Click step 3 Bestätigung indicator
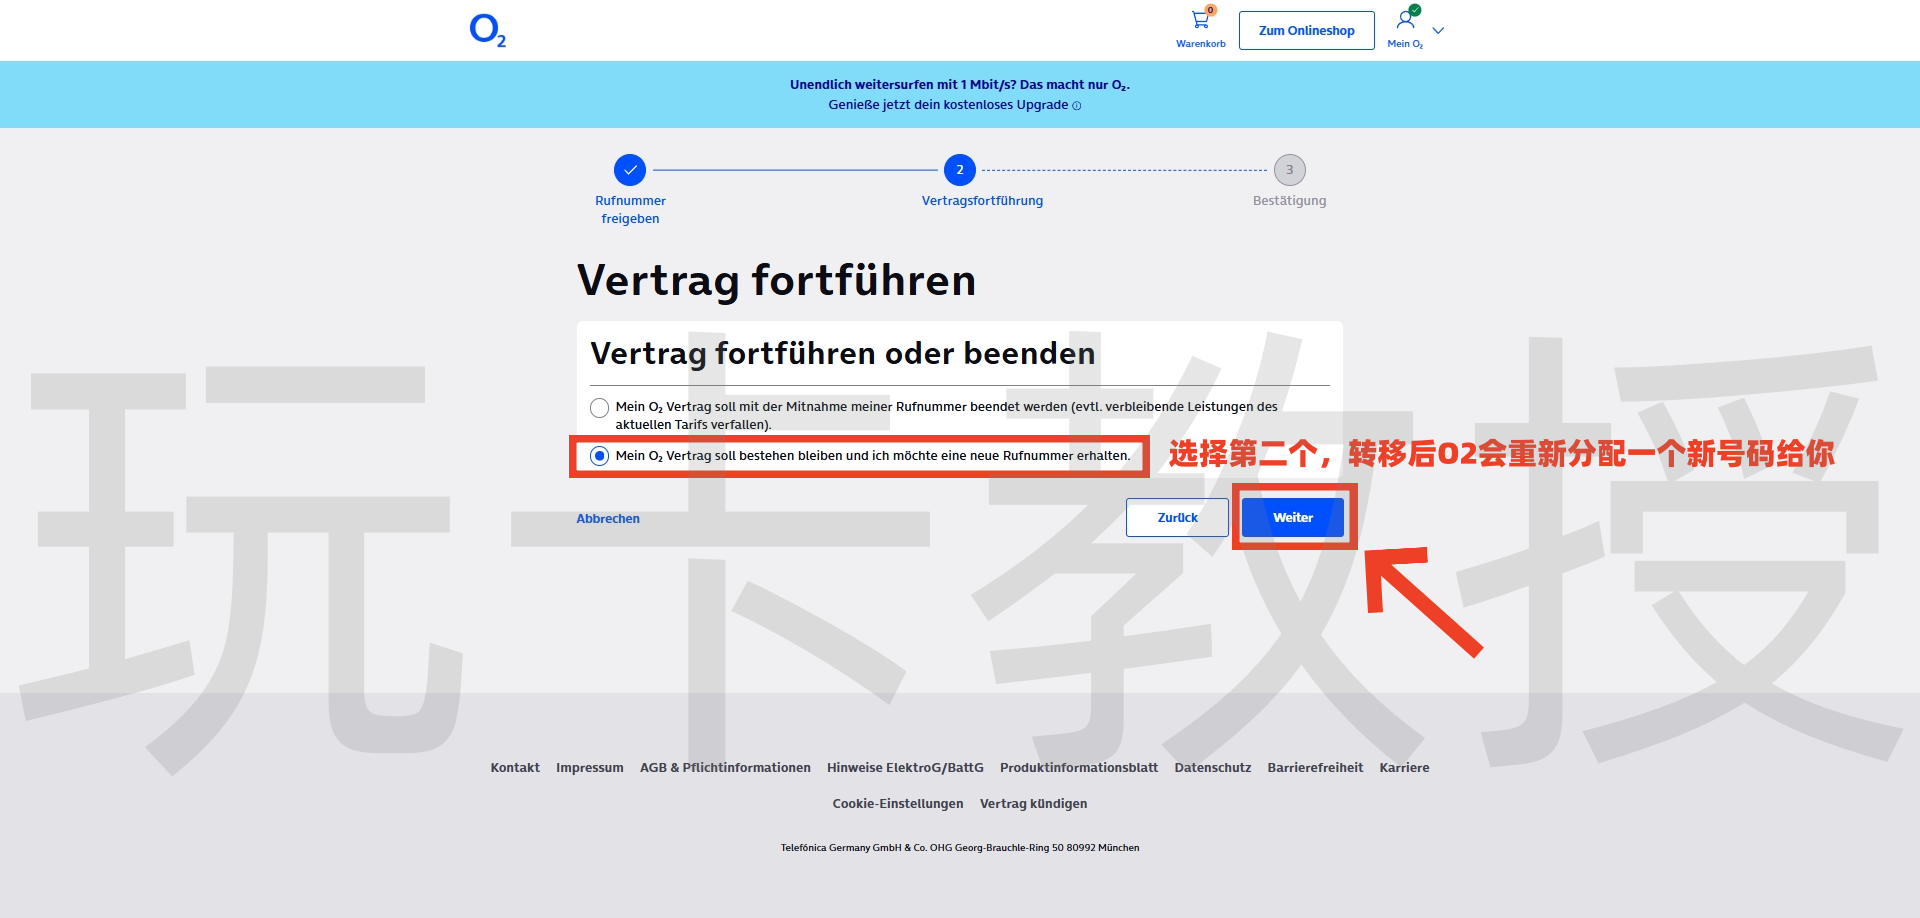This screenshot has width=1920, height=918. (x=1290, y=170)
